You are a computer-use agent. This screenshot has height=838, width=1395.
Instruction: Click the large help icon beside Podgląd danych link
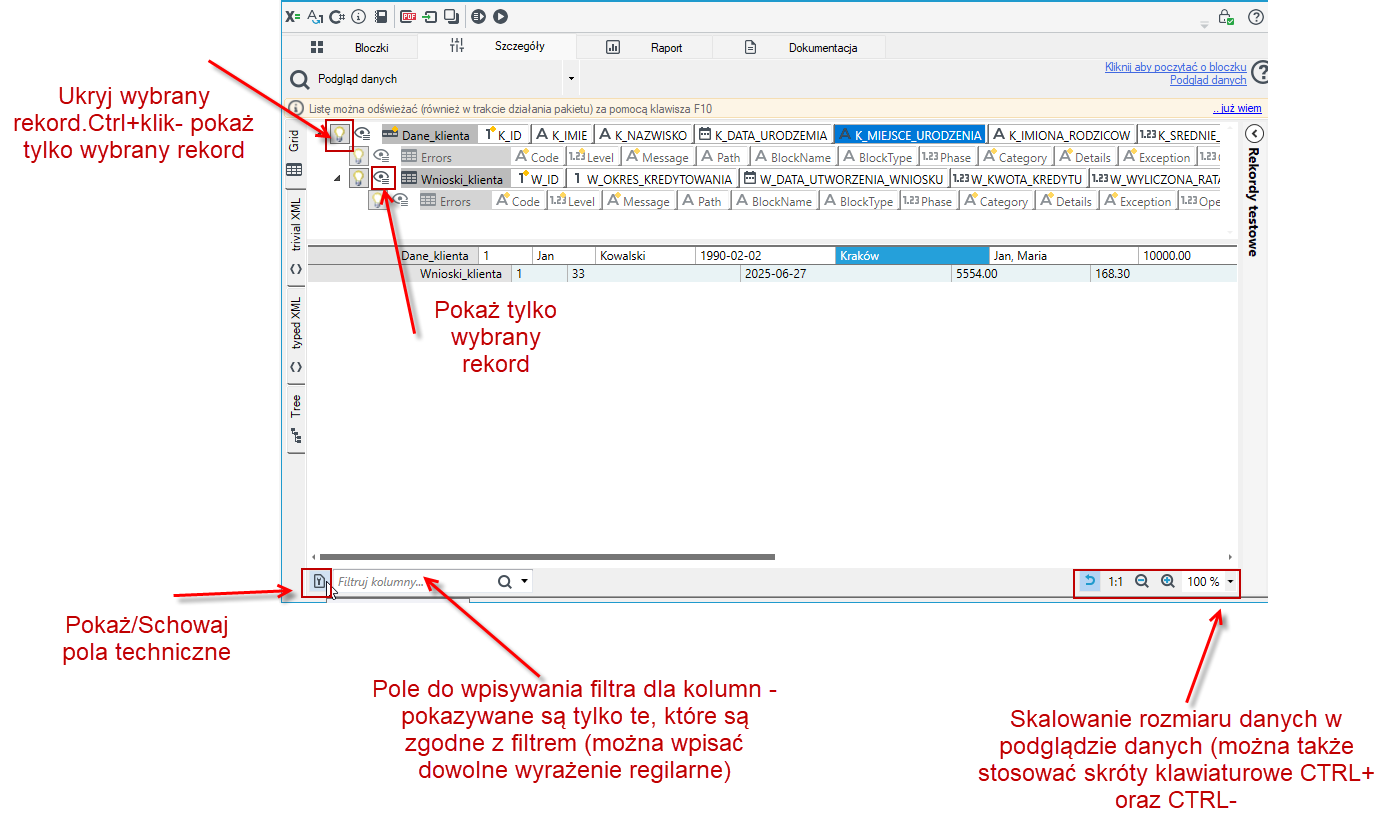click(1261, 72)
